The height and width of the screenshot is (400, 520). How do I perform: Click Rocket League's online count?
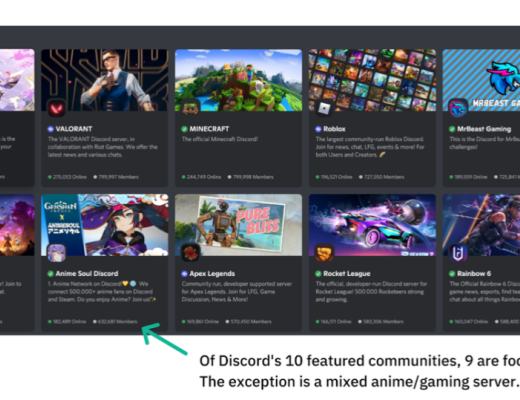tap(334, 322)
